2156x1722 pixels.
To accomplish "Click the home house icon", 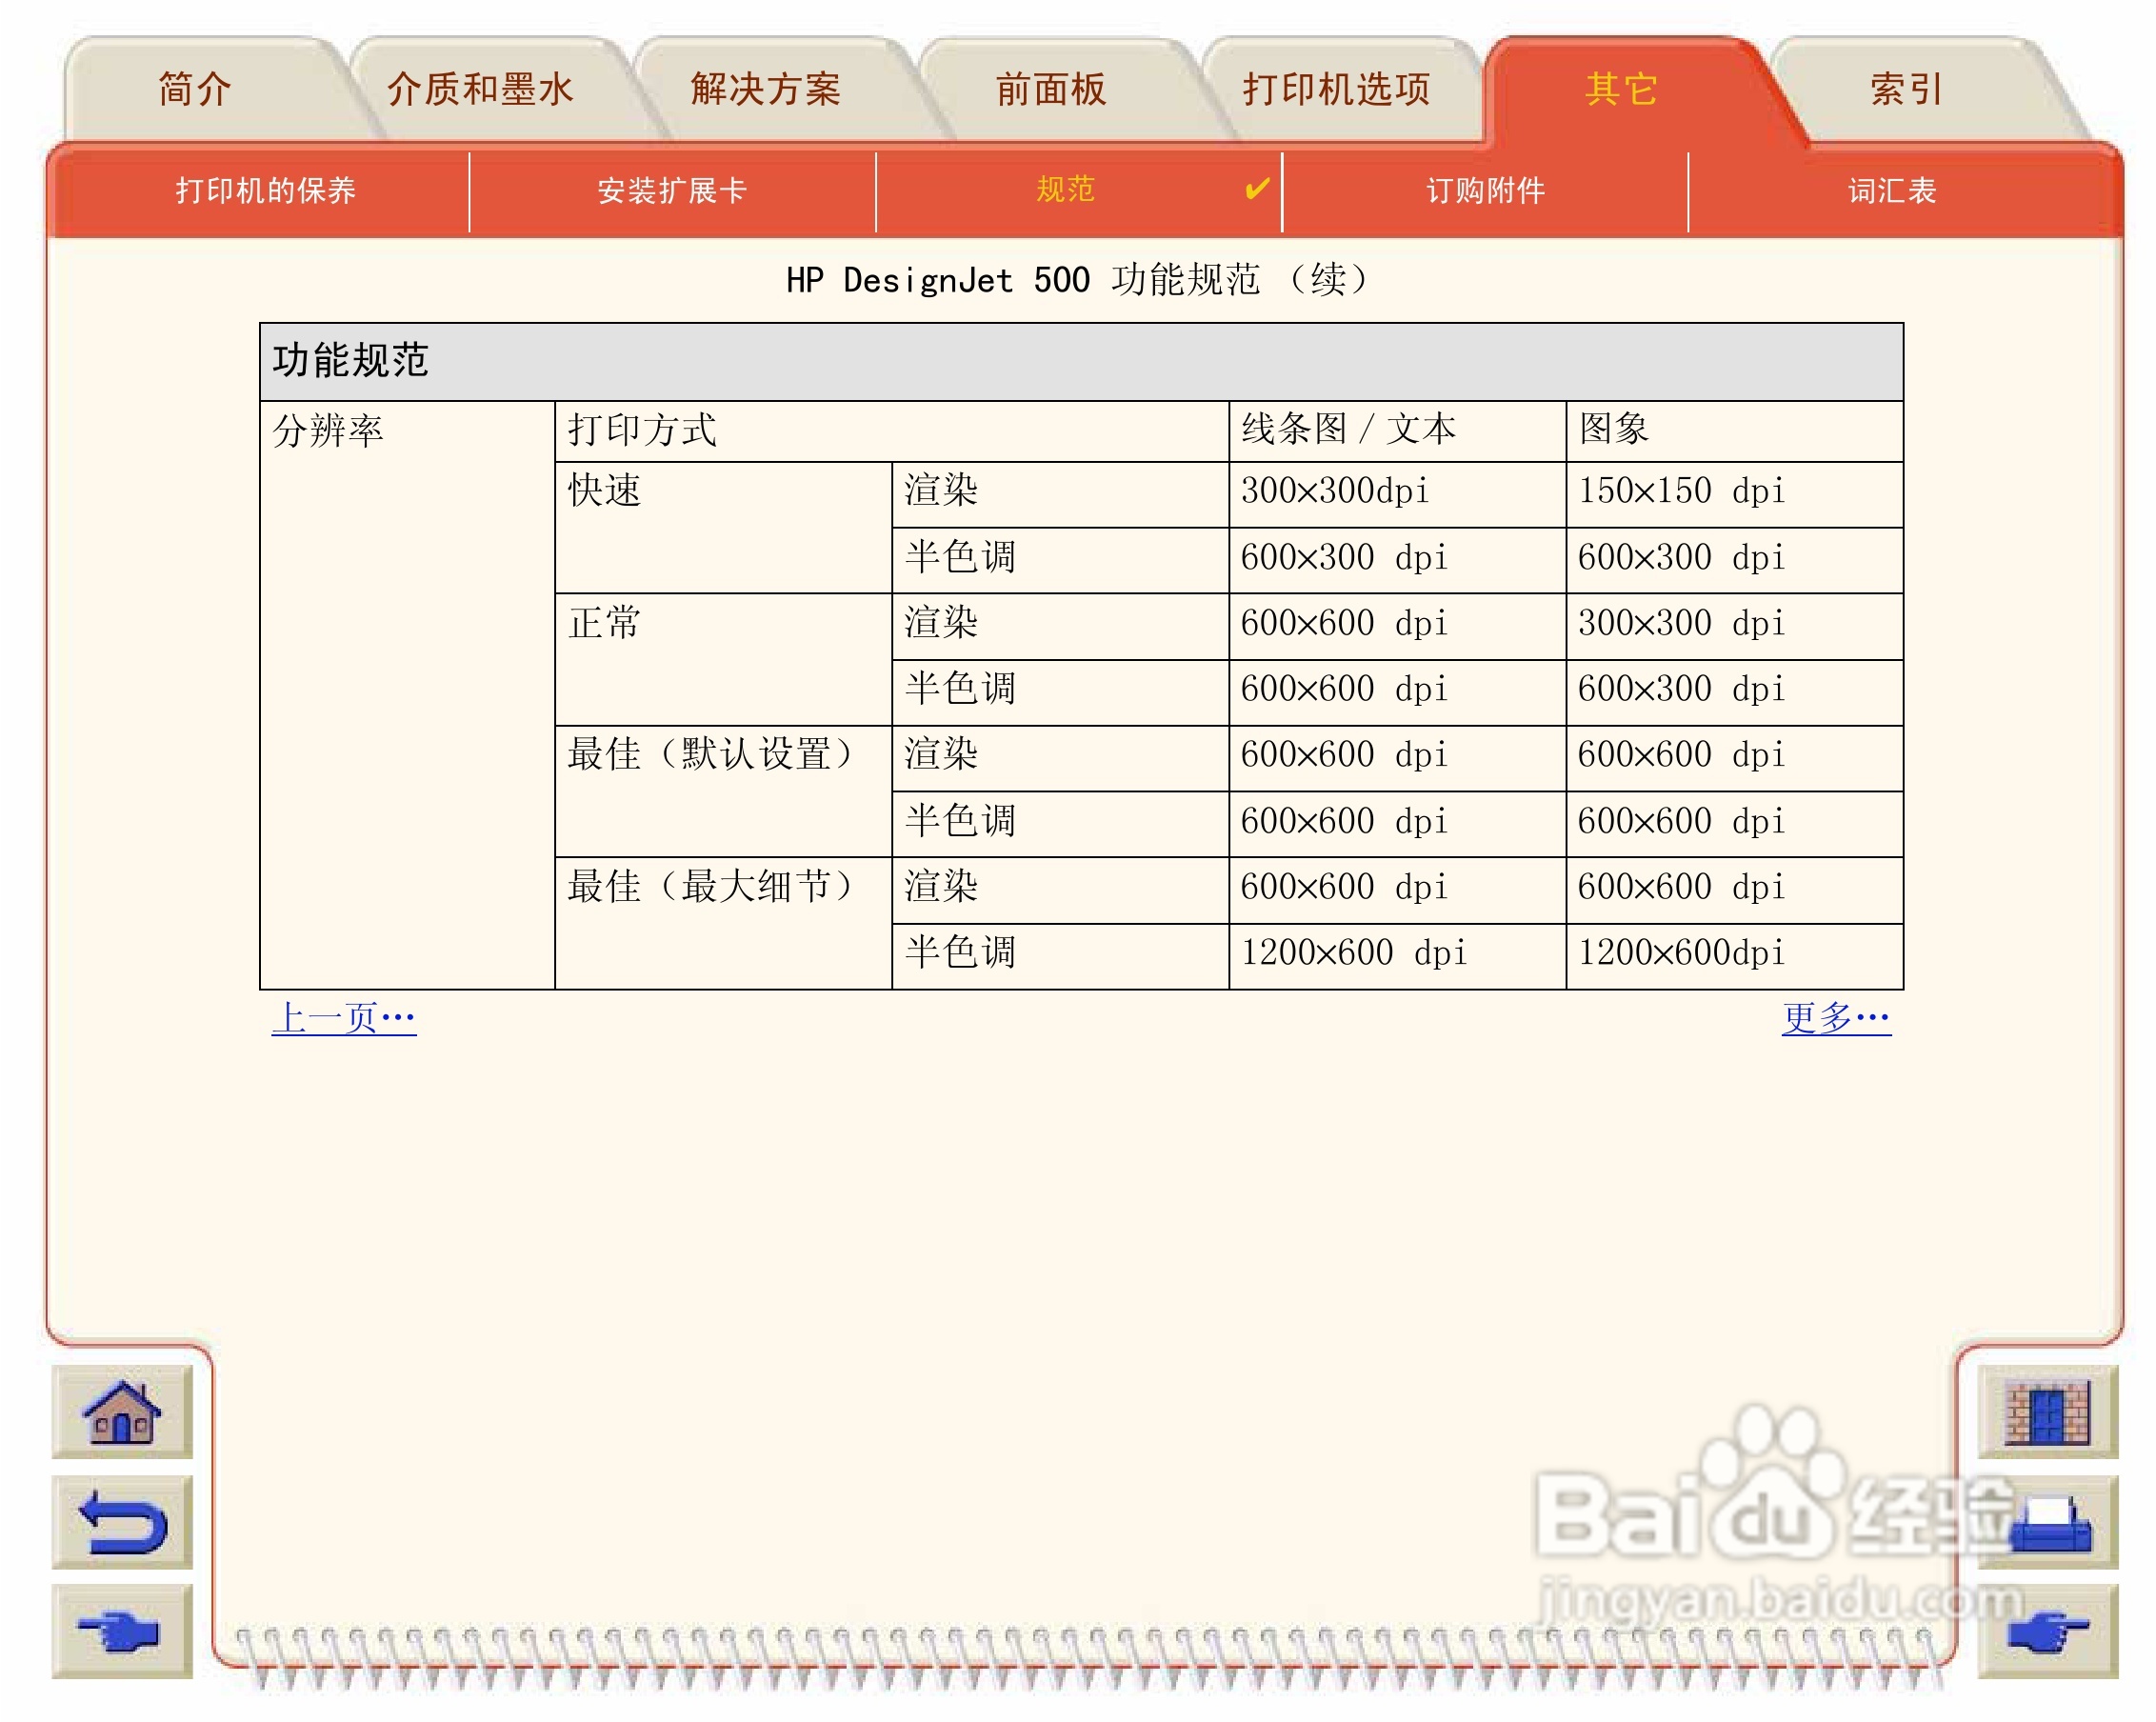I will click(121, 1412).
